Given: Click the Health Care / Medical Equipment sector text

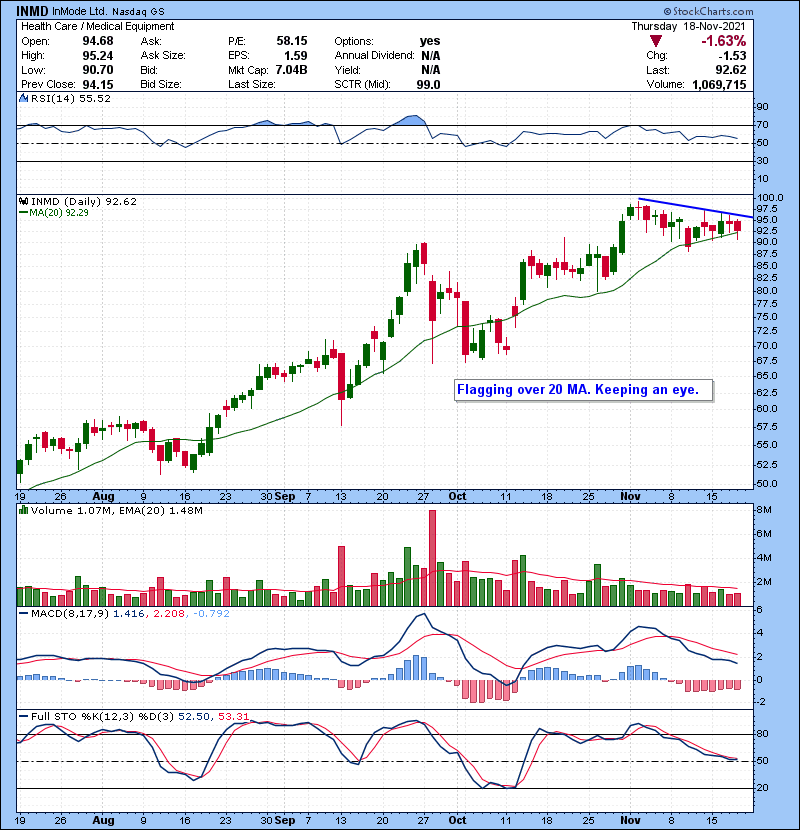Looking at the screenshot, I should (97, 26).
